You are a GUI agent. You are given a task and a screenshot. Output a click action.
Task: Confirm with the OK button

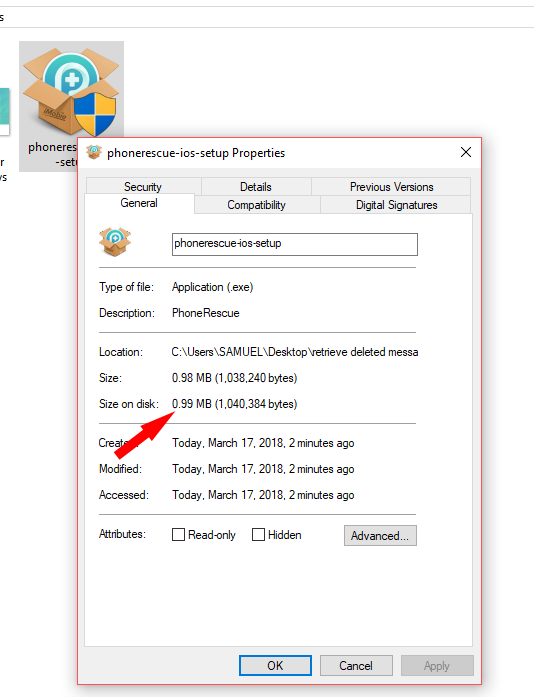[275, 665]
